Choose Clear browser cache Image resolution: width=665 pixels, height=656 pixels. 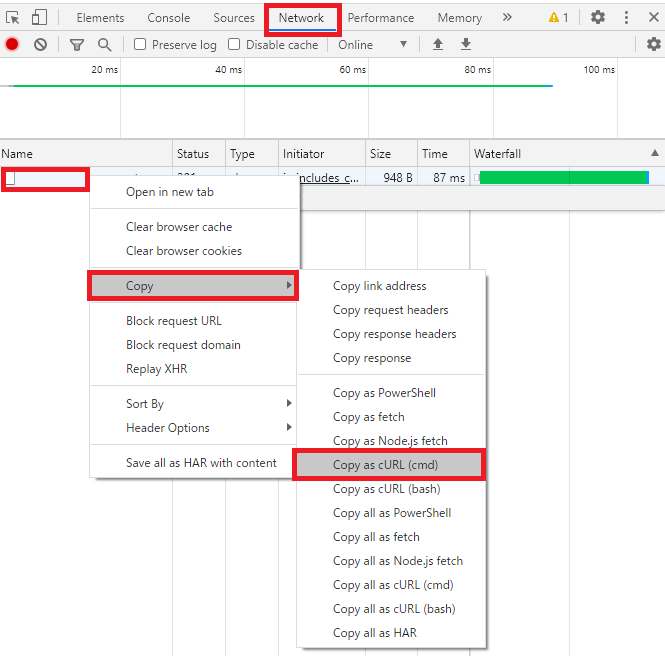195,227
